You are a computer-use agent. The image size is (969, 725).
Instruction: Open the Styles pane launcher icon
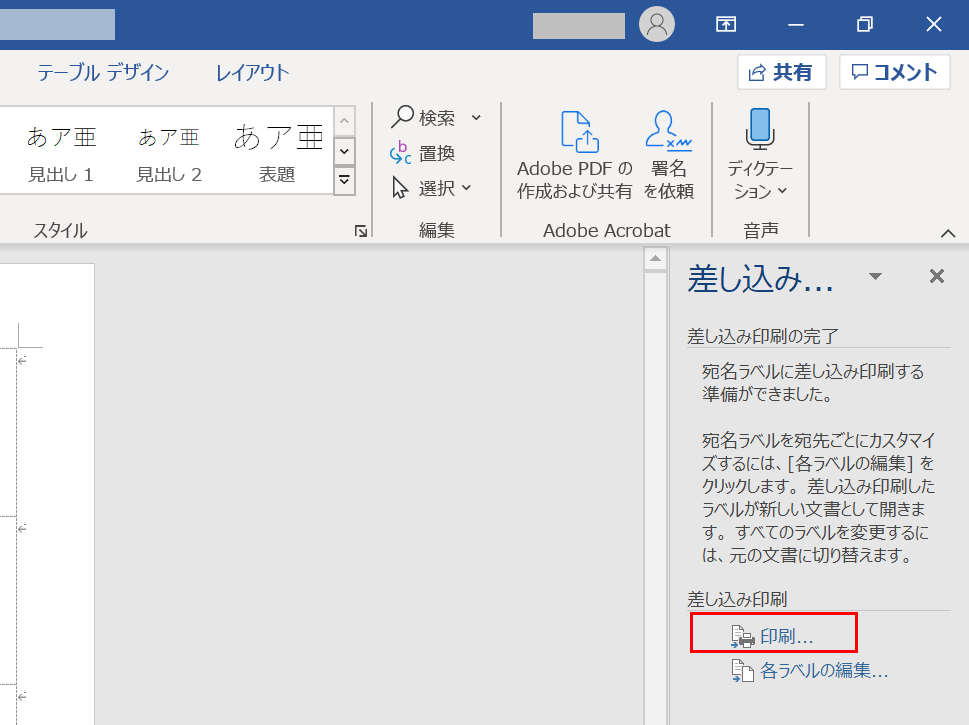pos(360,231)
